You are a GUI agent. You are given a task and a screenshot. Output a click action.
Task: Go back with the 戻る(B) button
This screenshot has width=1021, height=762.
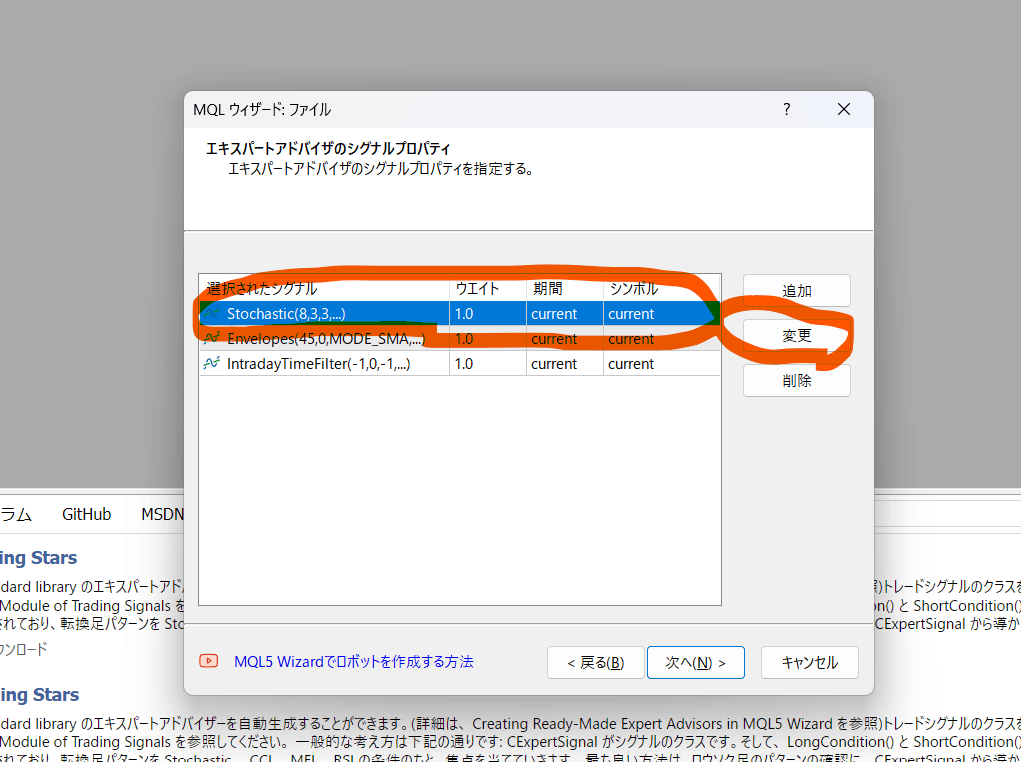(596, 662)
